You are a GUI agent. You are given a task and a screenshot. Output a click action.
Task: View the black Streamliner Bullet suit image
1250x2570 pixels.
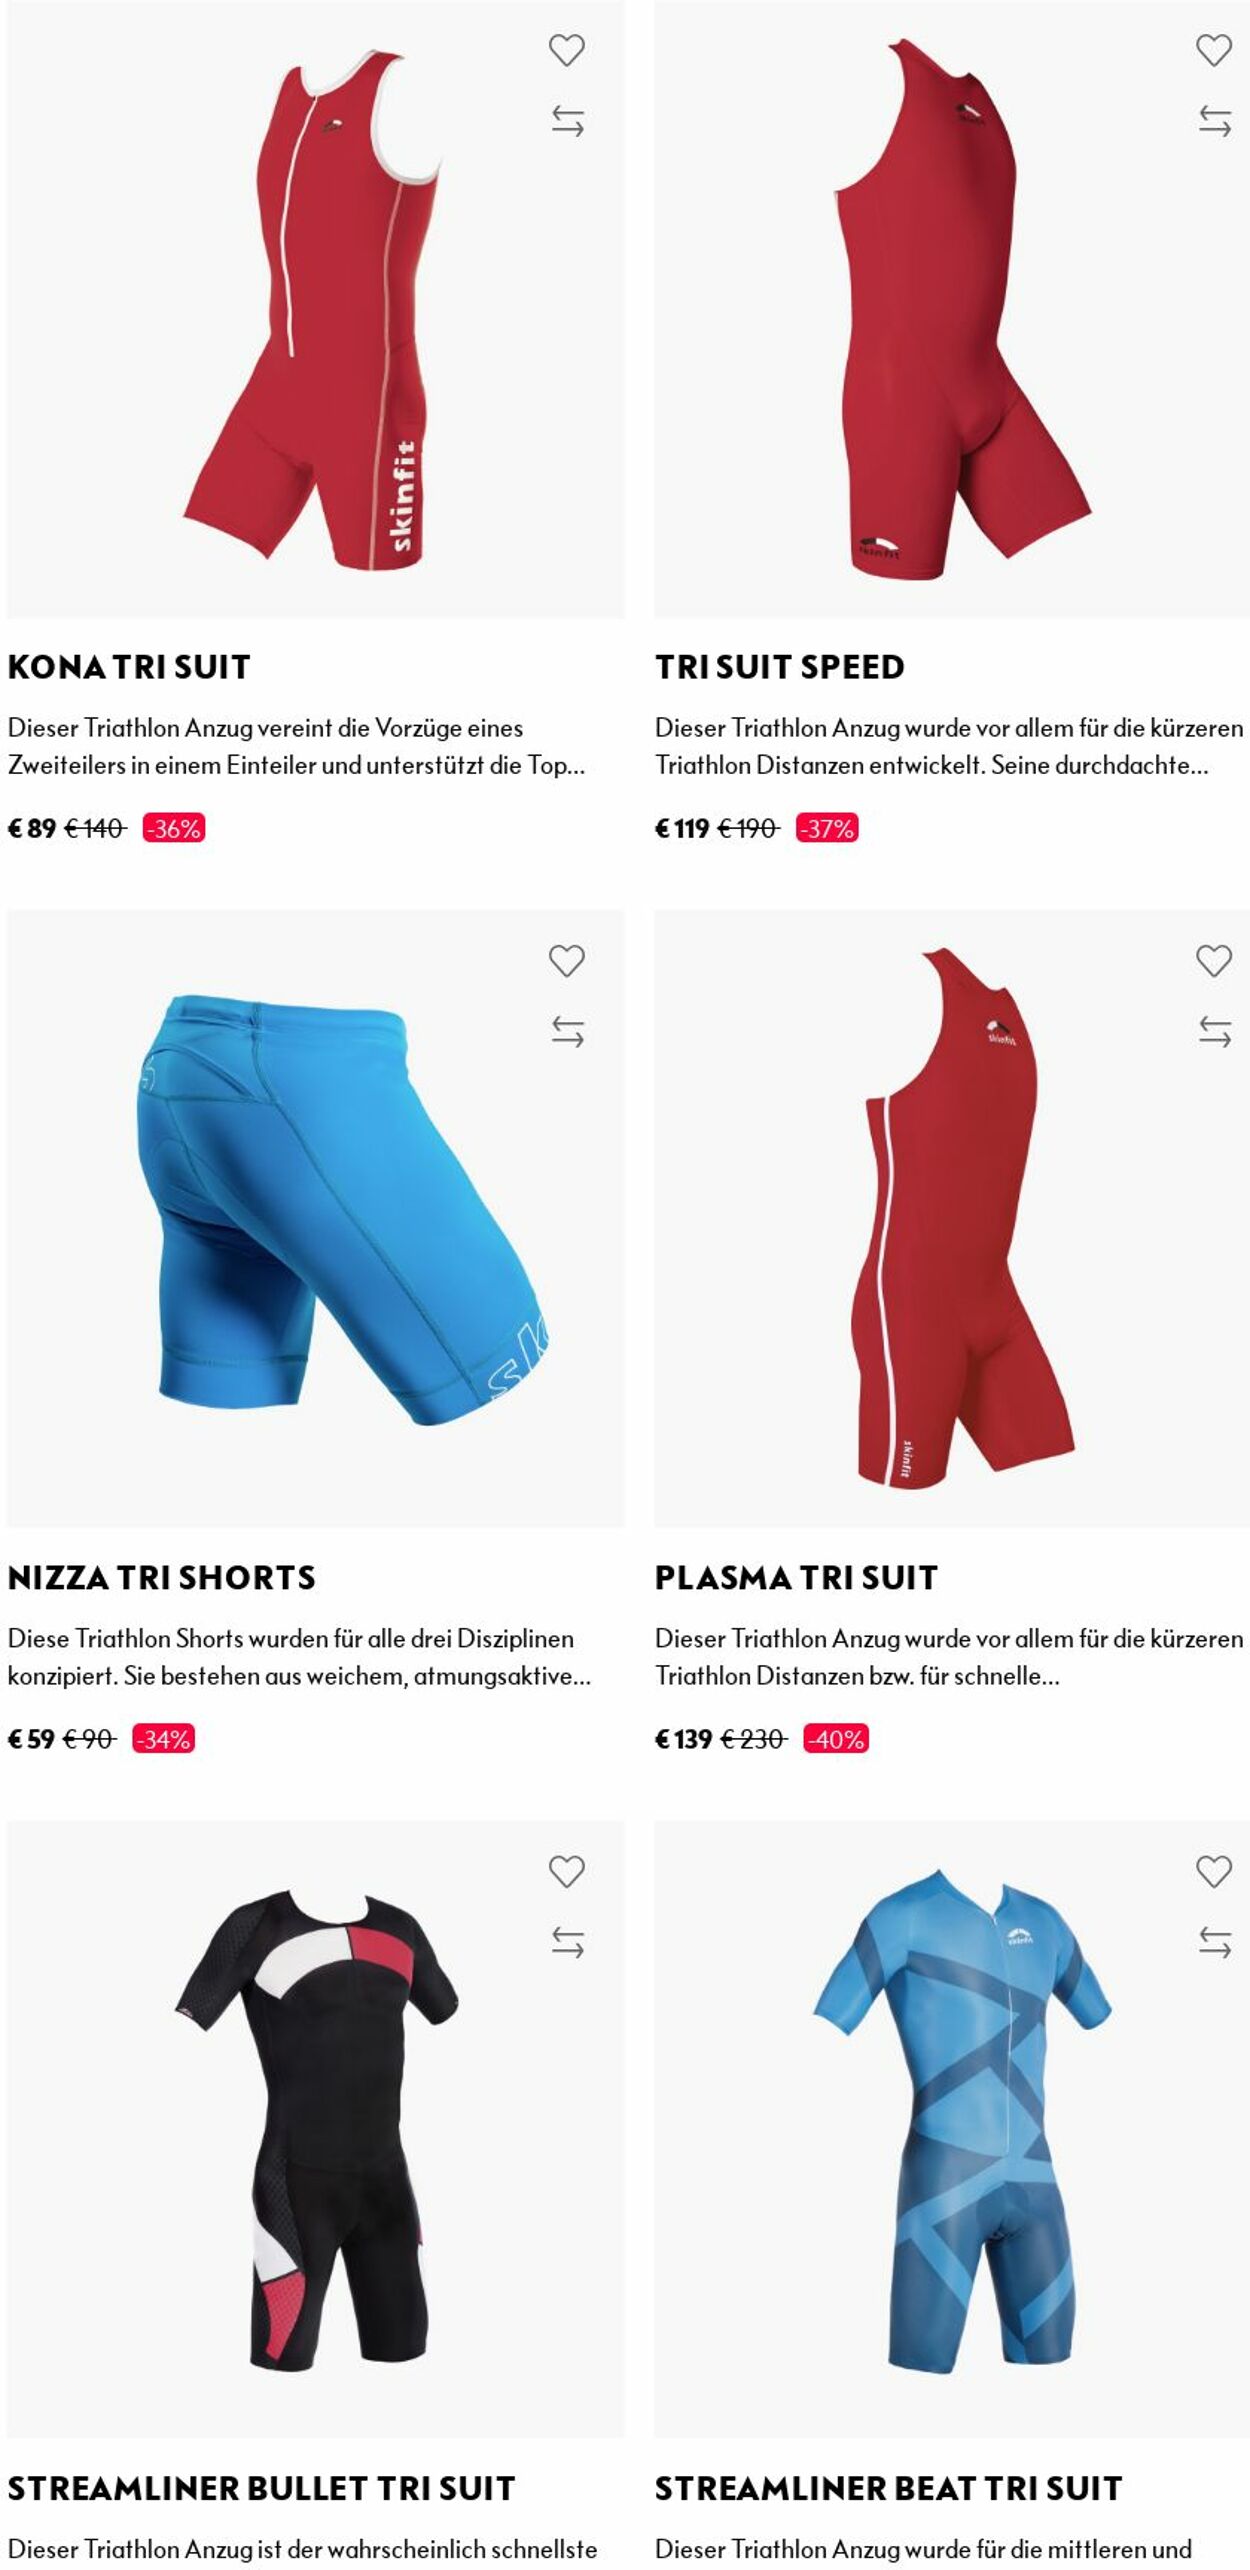click(315, 2129)
